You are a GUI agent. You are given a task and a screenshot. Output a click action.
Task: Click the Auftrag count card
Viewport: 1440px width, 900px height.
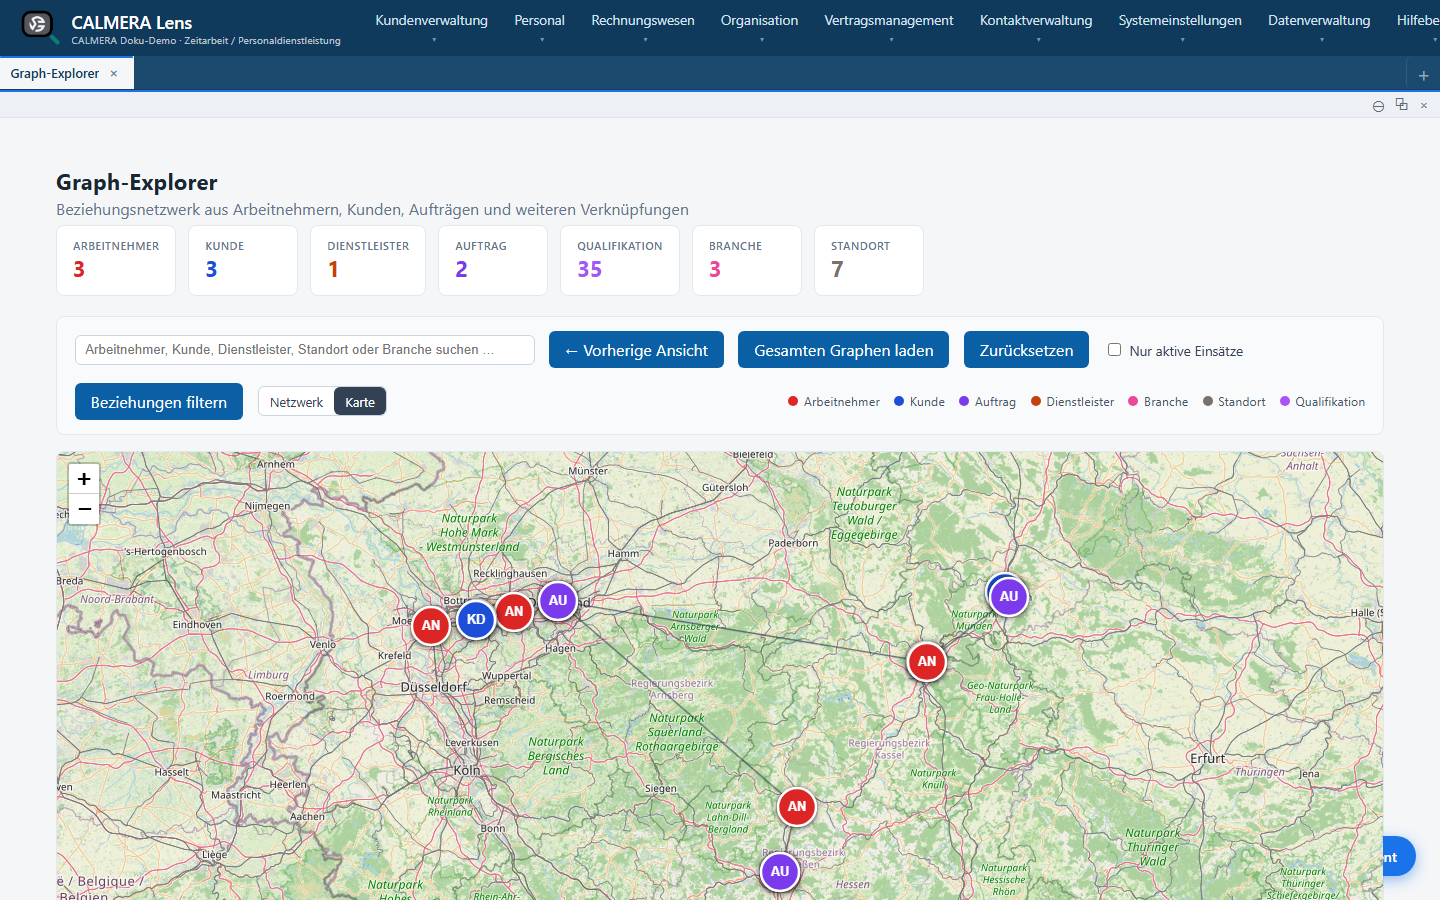click(493, 260)
